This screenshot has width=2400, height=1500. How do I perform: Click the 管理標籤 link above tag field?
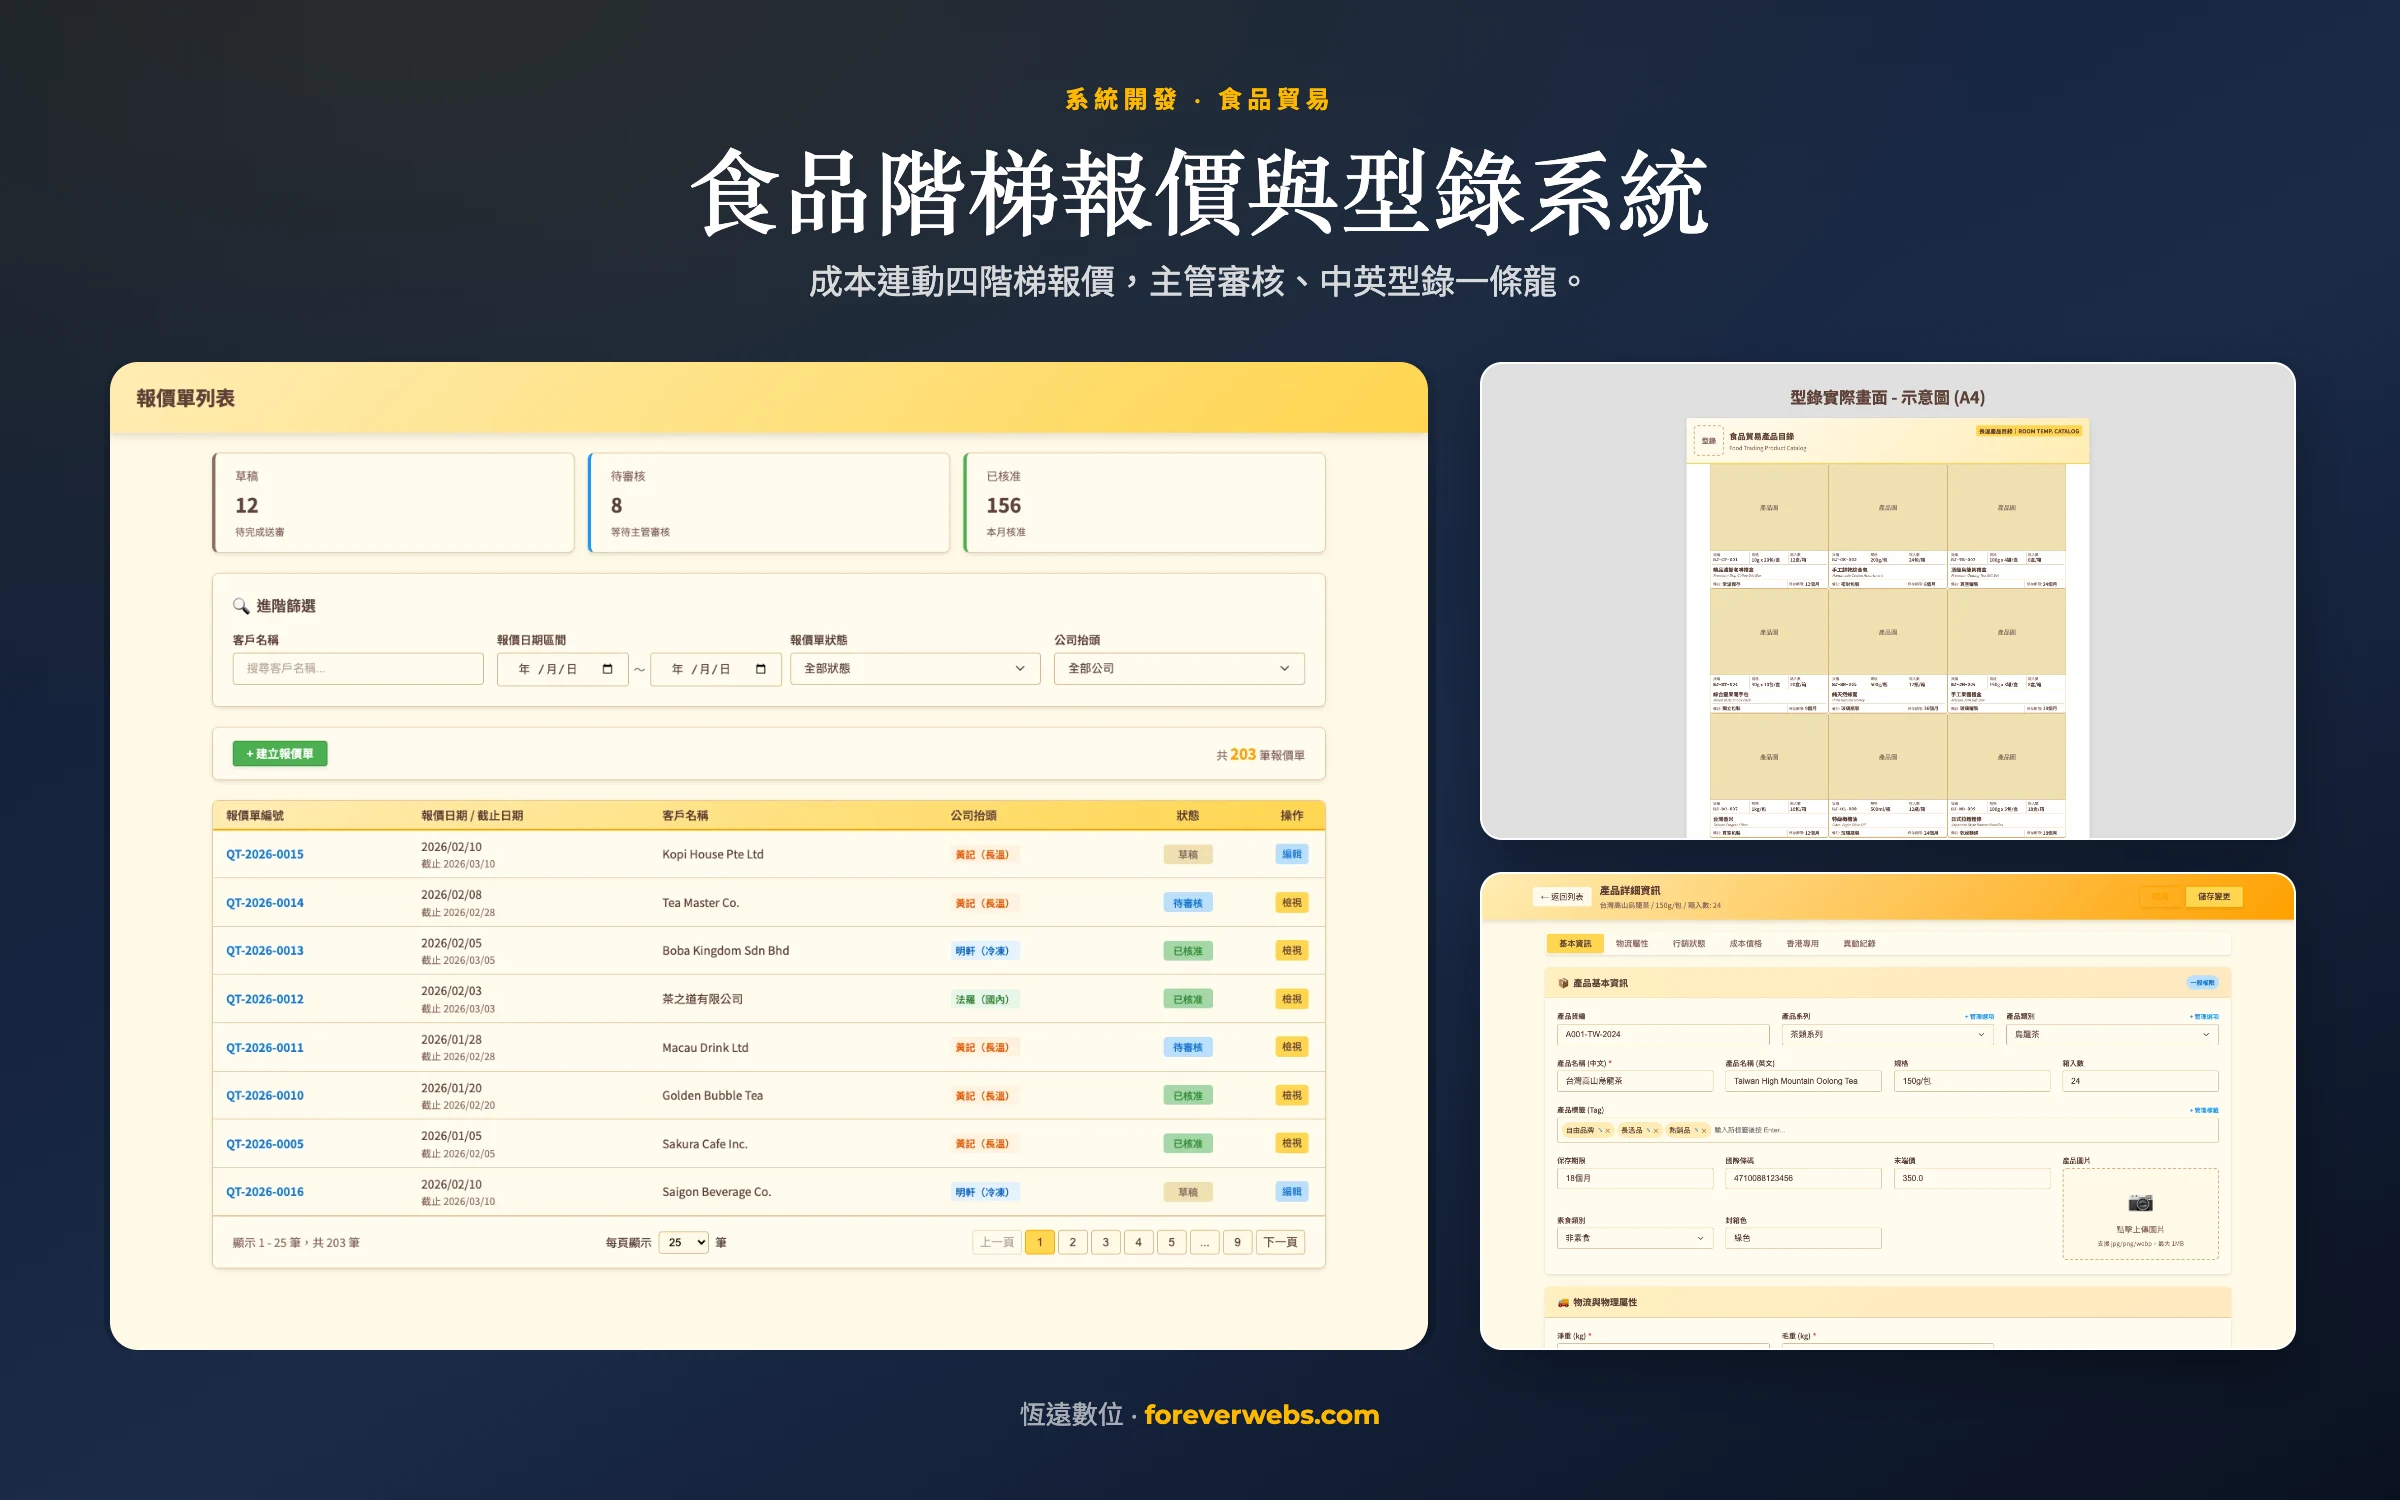point(2204,1110)
